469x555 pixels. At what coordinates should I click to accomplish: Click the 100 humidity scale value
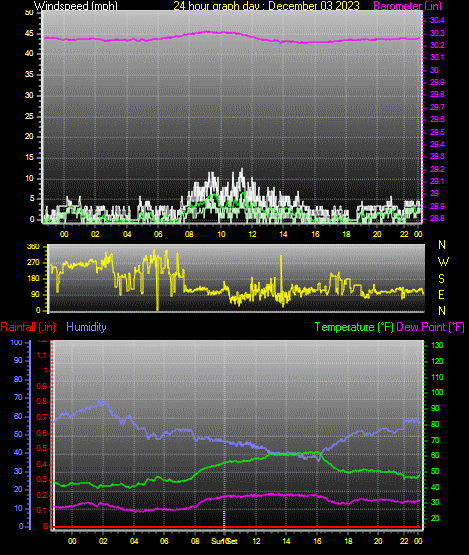pyautogui.click(x=16, y=343)
